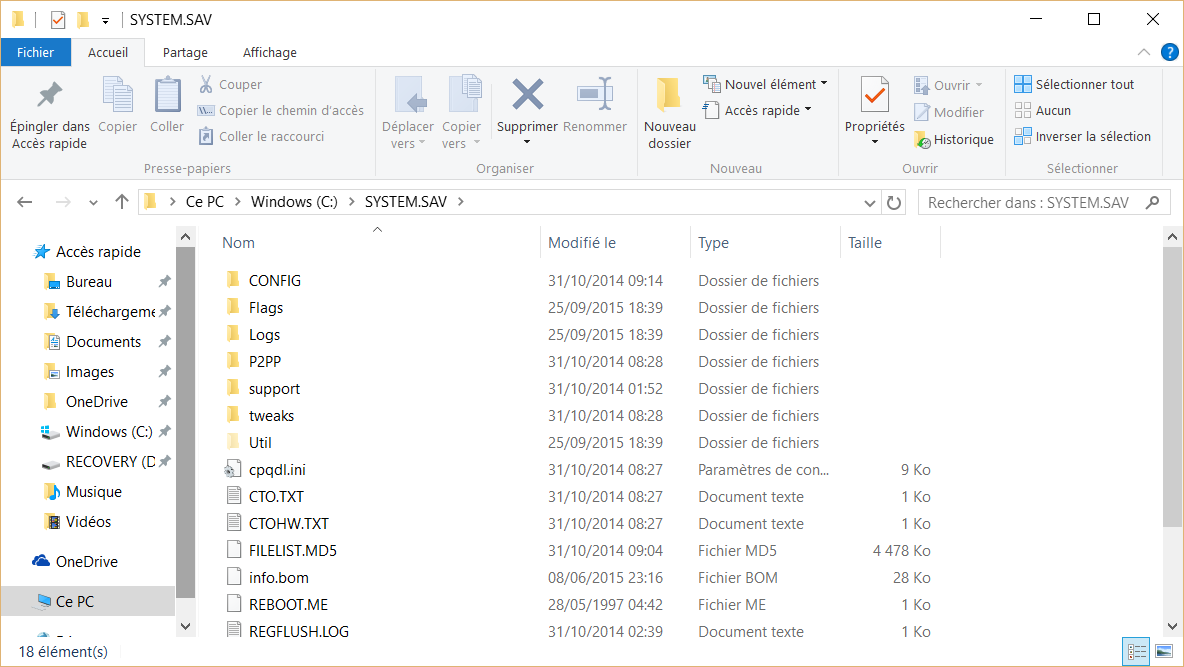1184x667 pixels.
Task: Open the Propriétés button
Action: click(874, 112)
